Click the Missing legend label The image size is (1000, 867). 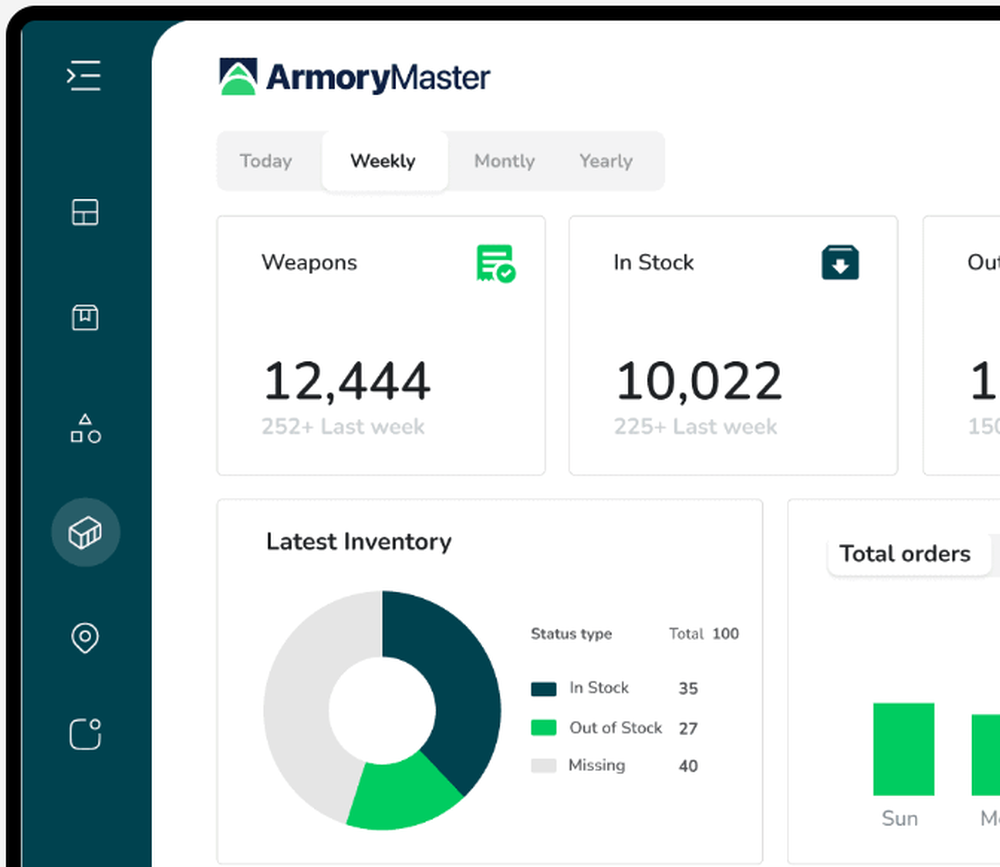coord(597,765)
